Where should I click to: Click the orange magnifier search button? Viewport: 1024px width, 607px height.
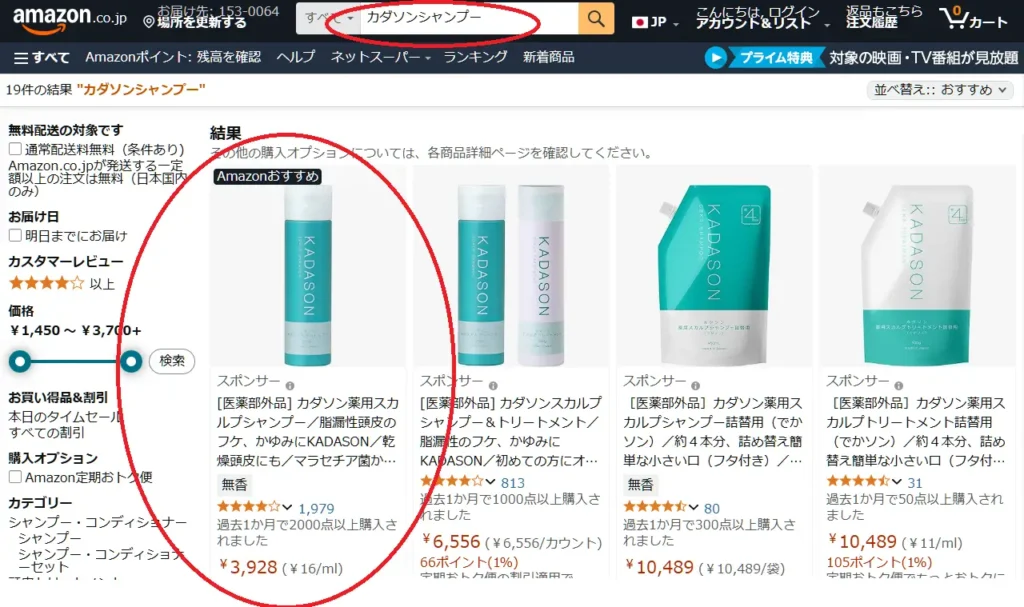point(596,18)
